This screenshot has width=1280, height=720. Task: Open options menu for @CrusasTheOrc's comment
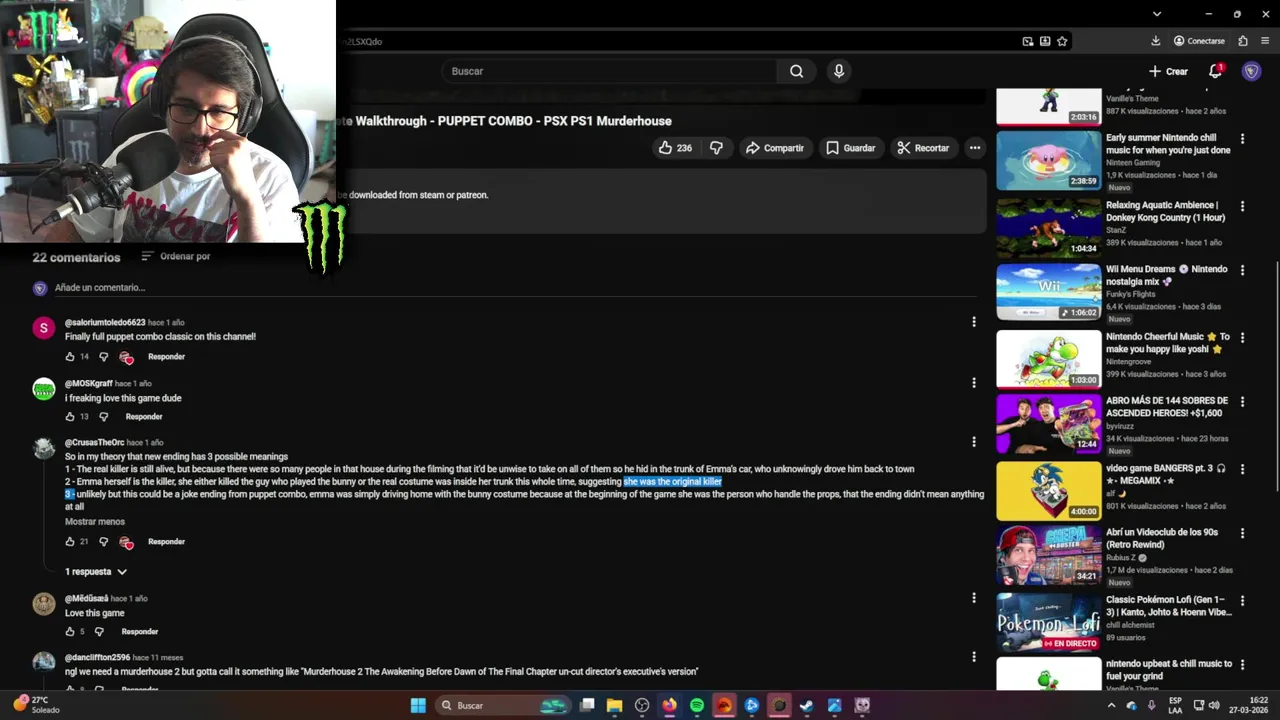(x=973, y=442)
